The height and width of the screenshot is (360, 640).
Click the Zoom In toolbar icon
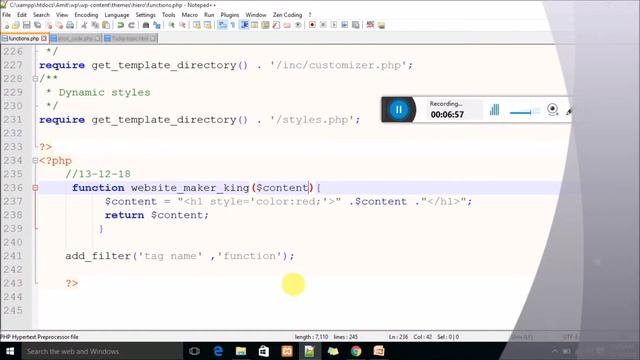click(x=171, y=25)
